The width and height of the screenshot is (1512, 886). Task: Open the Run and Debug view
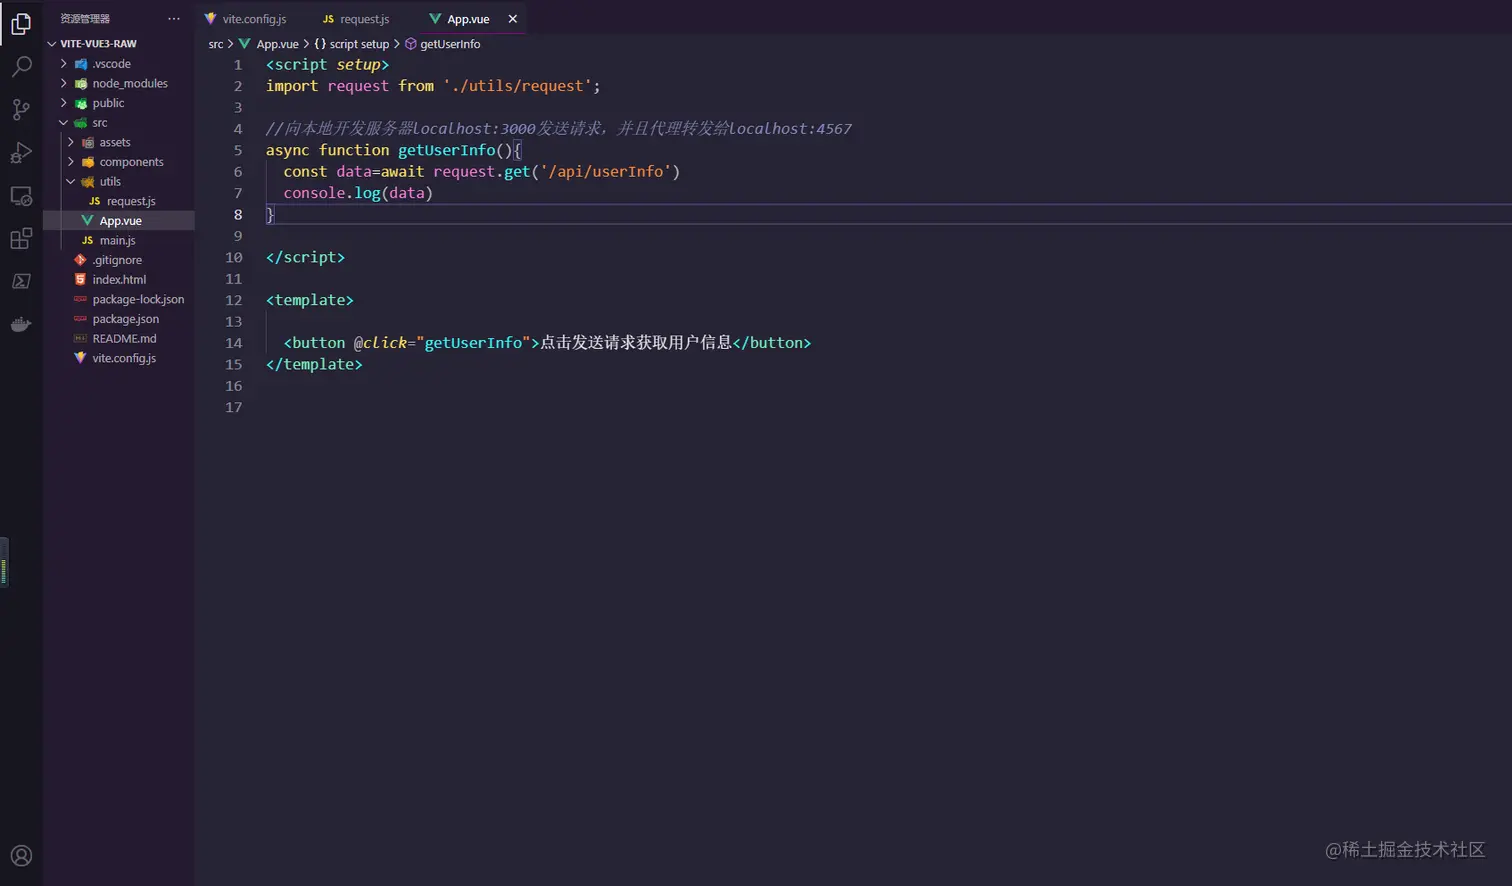[x=21, y=153]
